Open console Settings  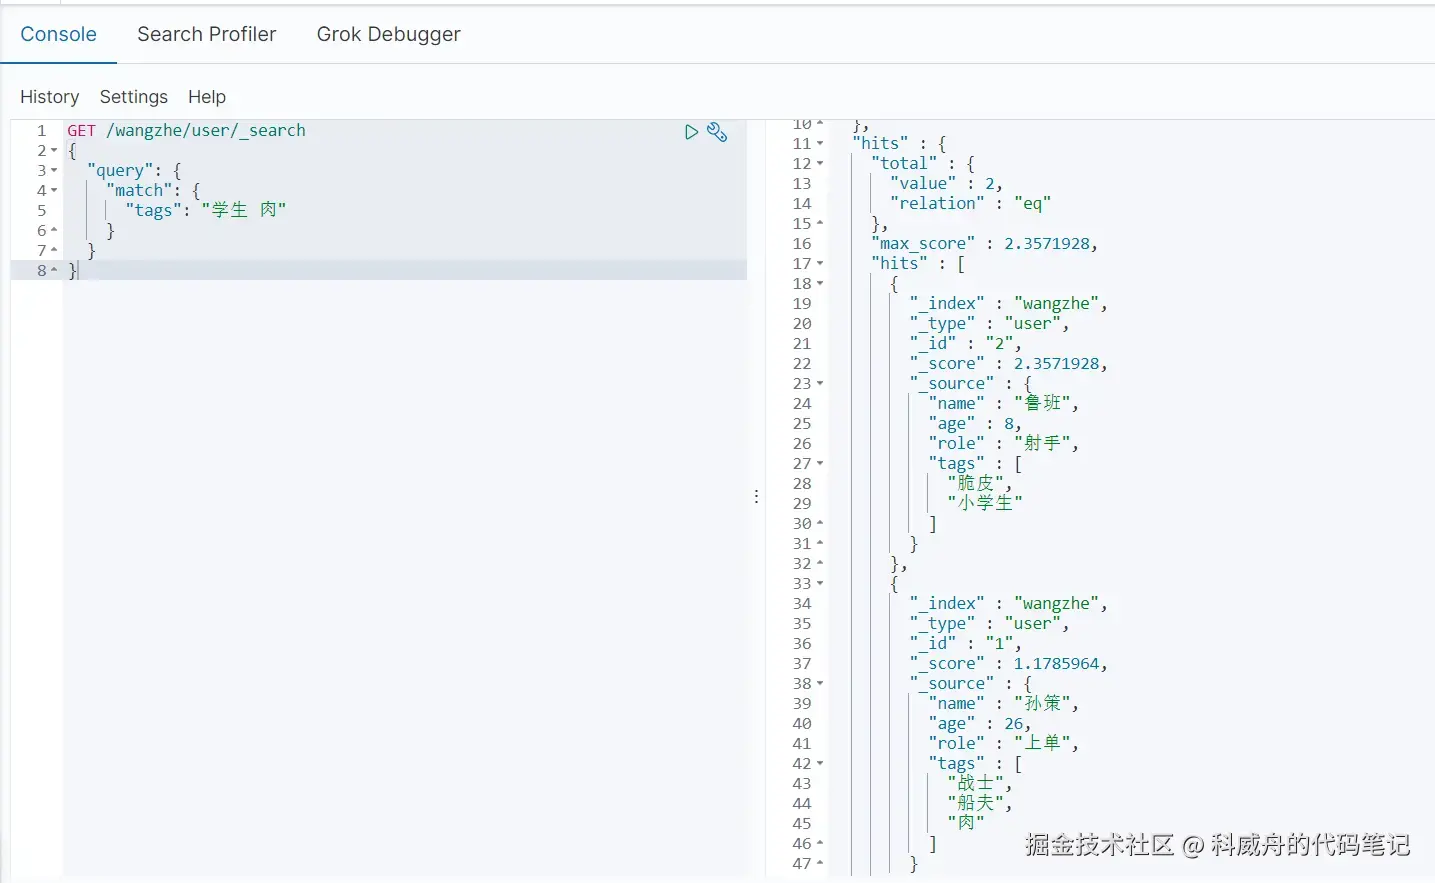(x=133, y=97)
